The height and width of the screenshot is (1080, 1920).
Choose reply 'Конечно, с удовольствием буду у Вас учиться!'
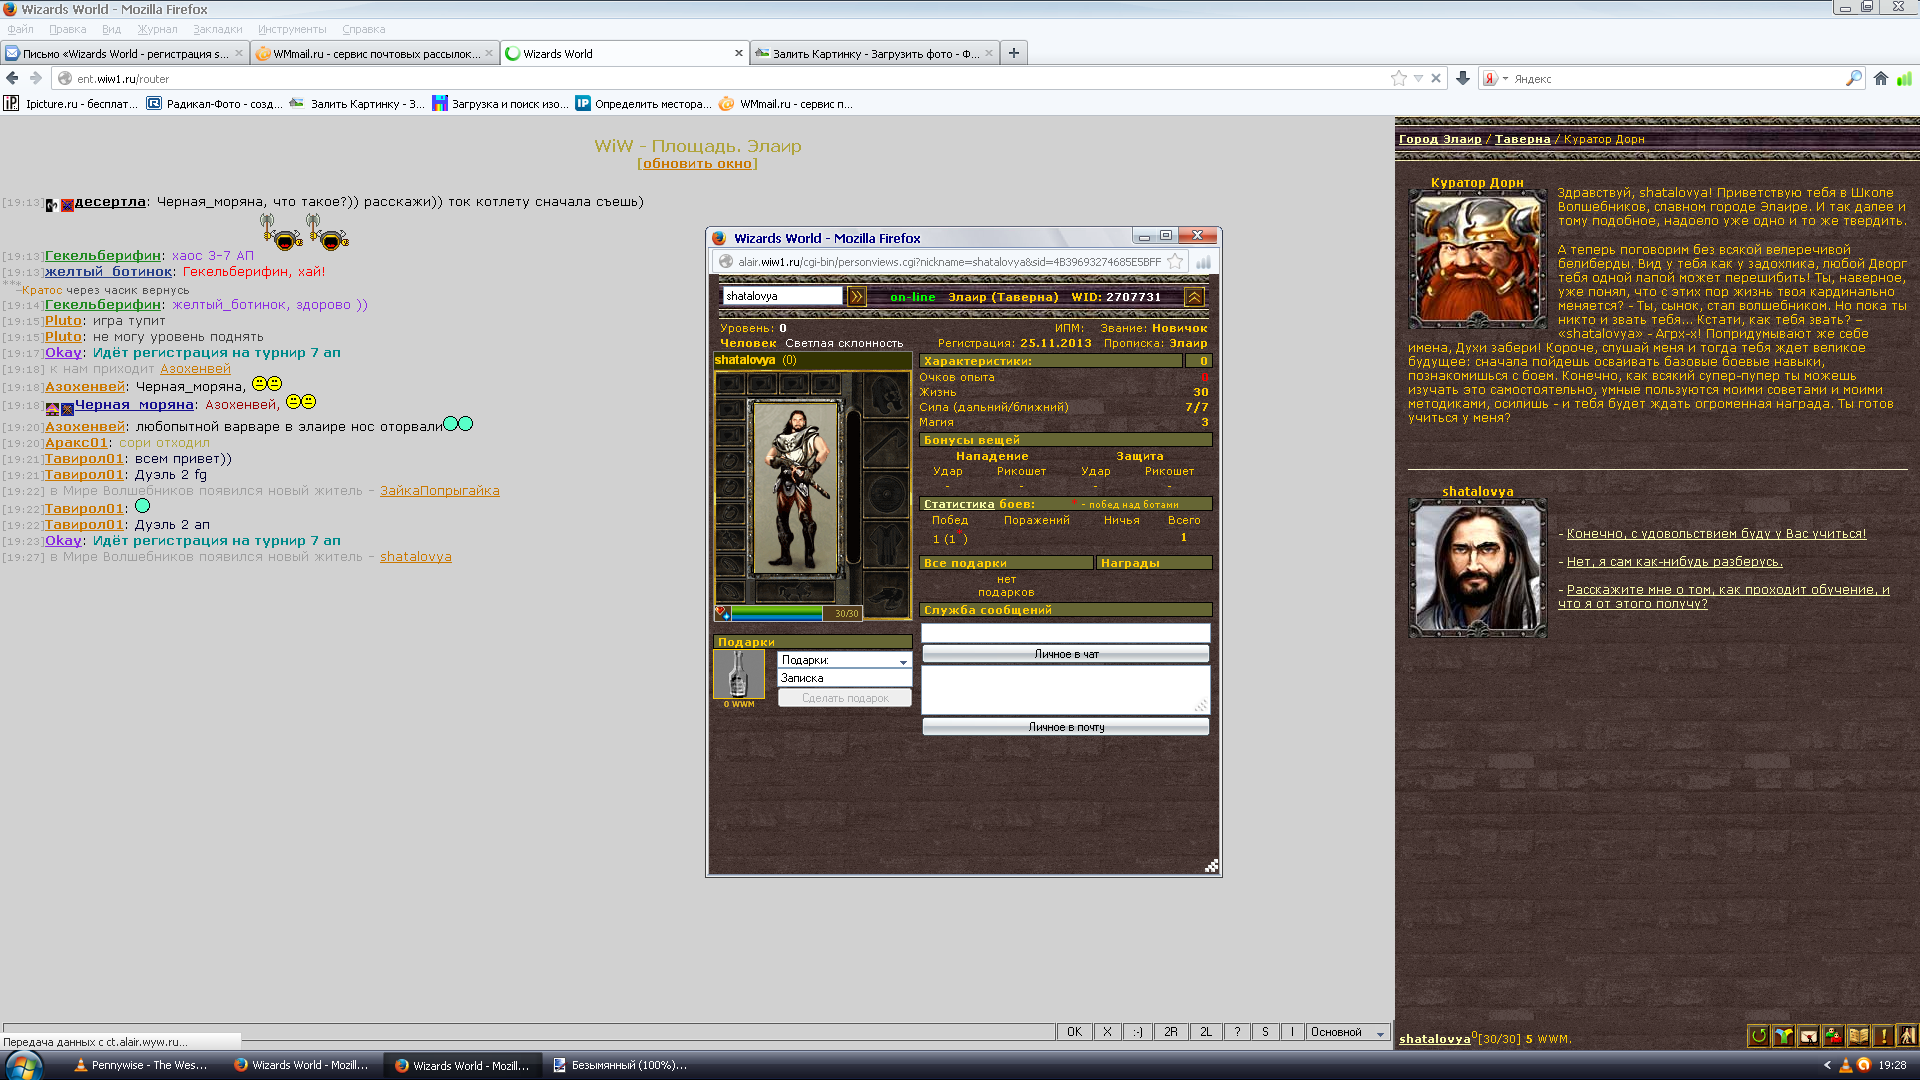1716,534
